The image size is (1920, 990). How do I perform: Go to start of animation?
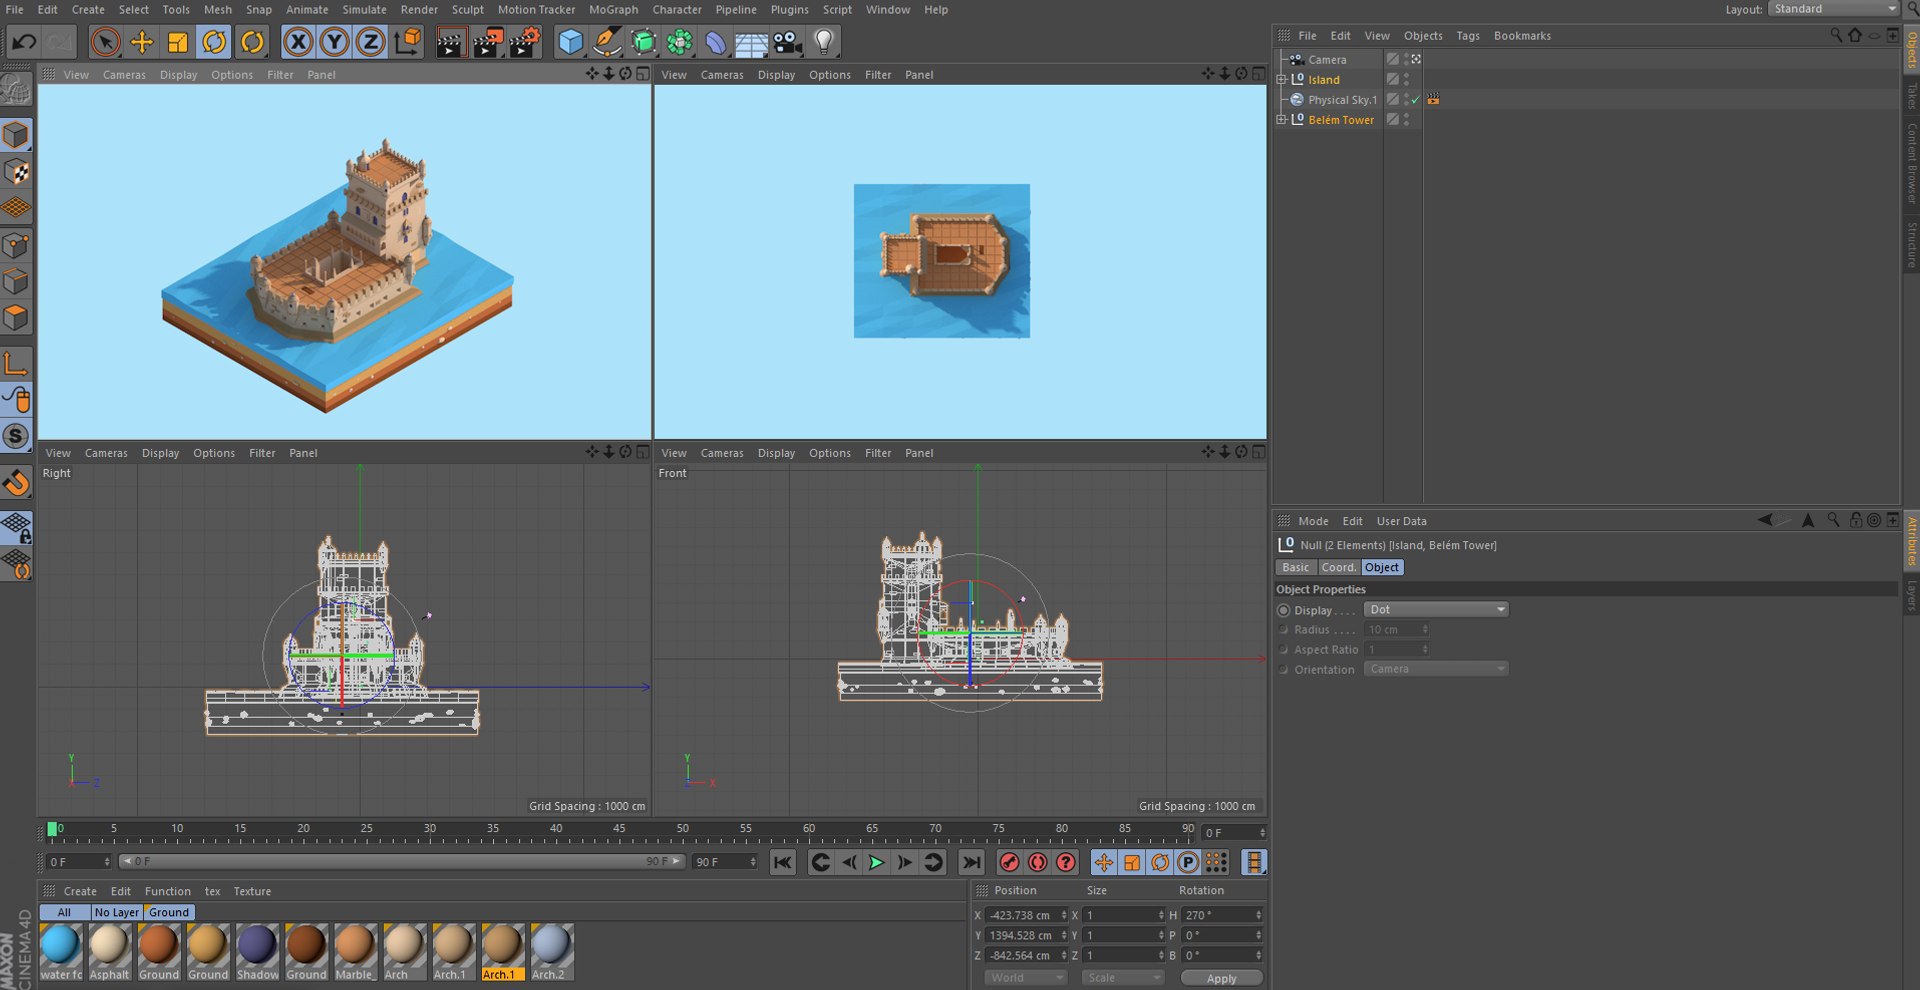(x=783, y=862)
